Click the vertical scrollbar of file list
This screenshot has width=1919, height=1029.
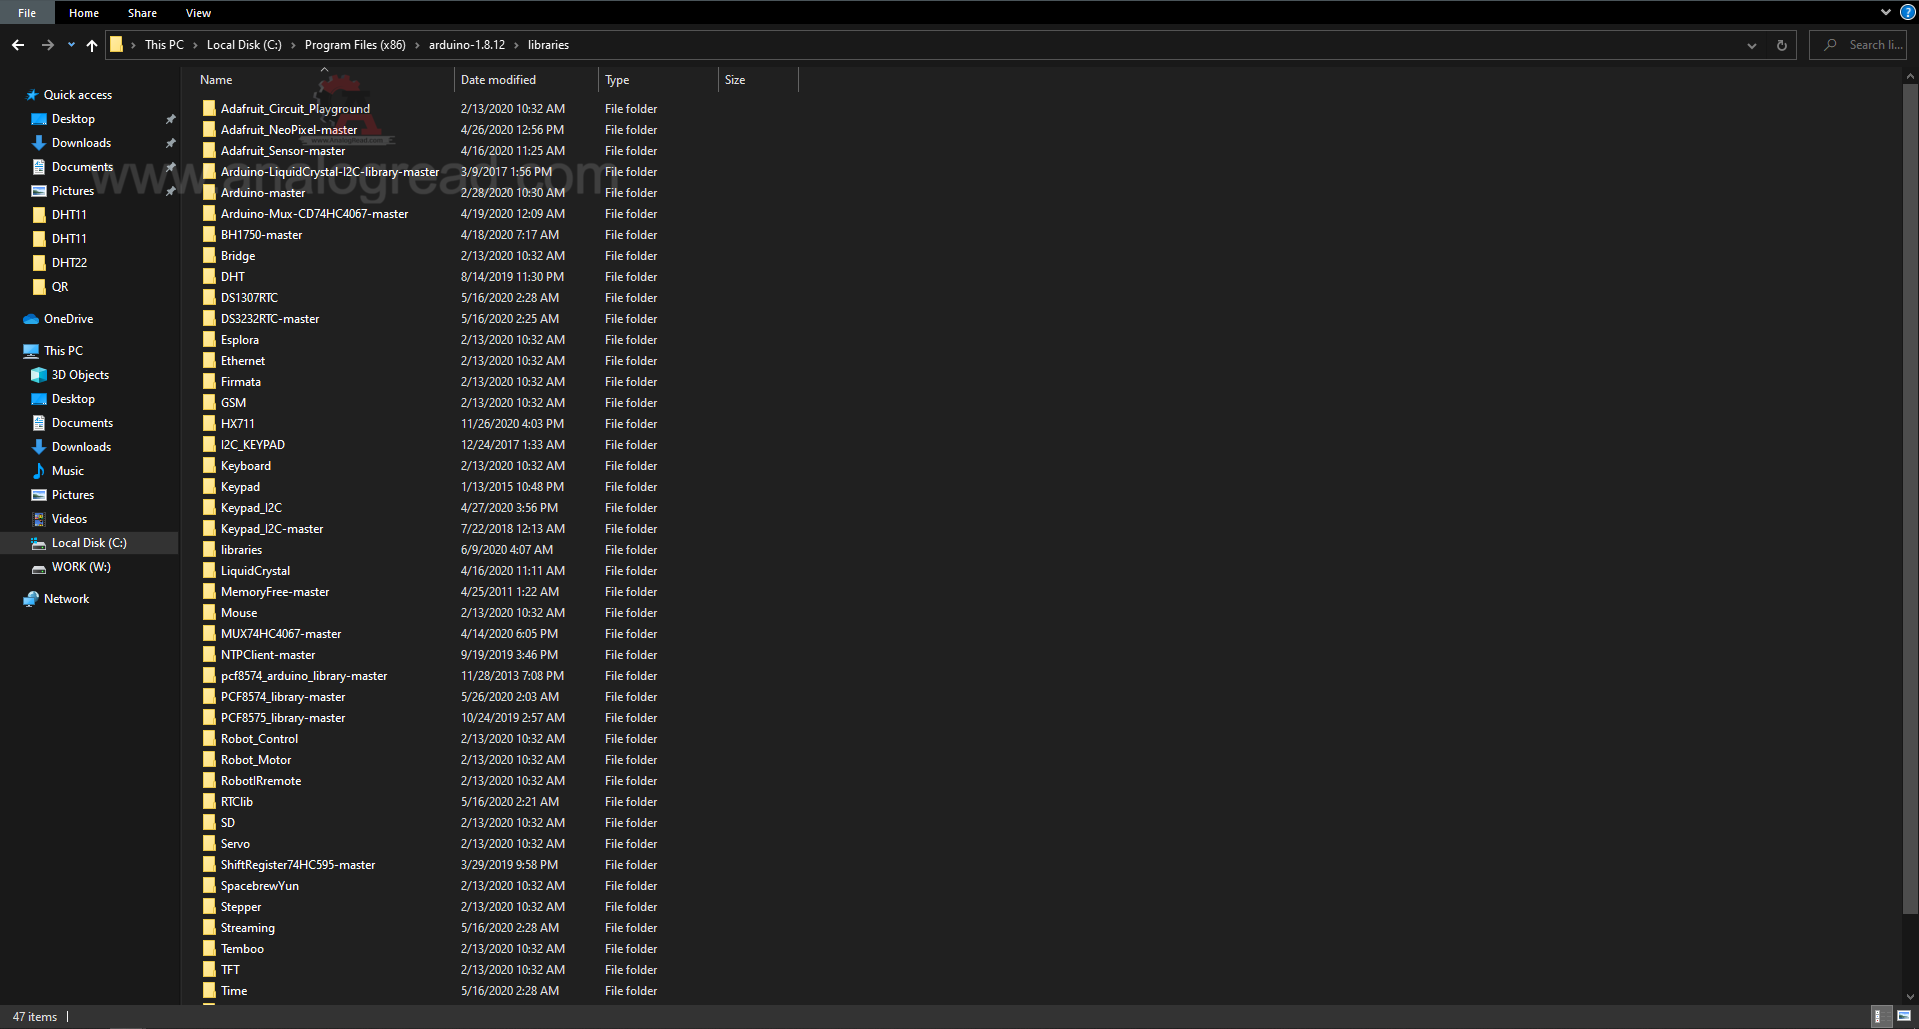(x=1910, y=497)
